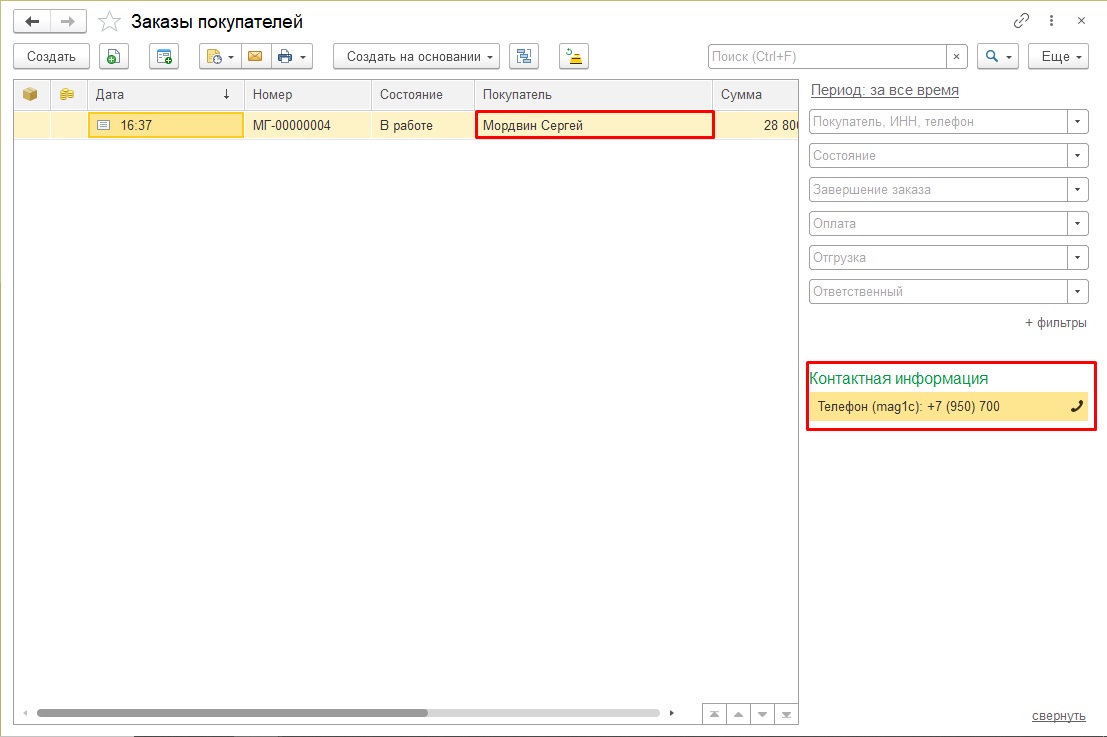Image resolution: width=1107 pixels, height=737 pixels.
Task: Sort by the Покупатель column header
Action: coord(592,95)
